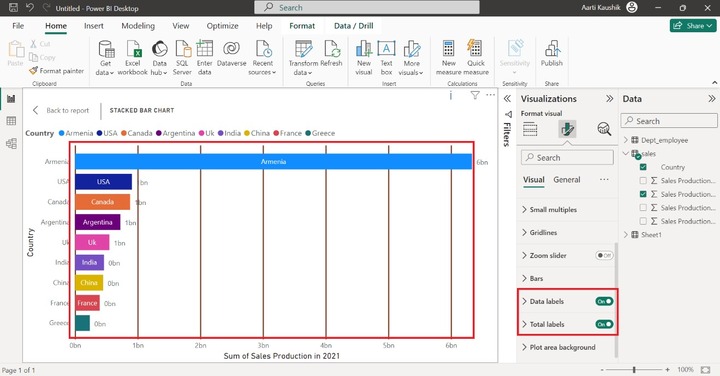Click the zoom slider handle in status bar

click(x=634, y=370)
